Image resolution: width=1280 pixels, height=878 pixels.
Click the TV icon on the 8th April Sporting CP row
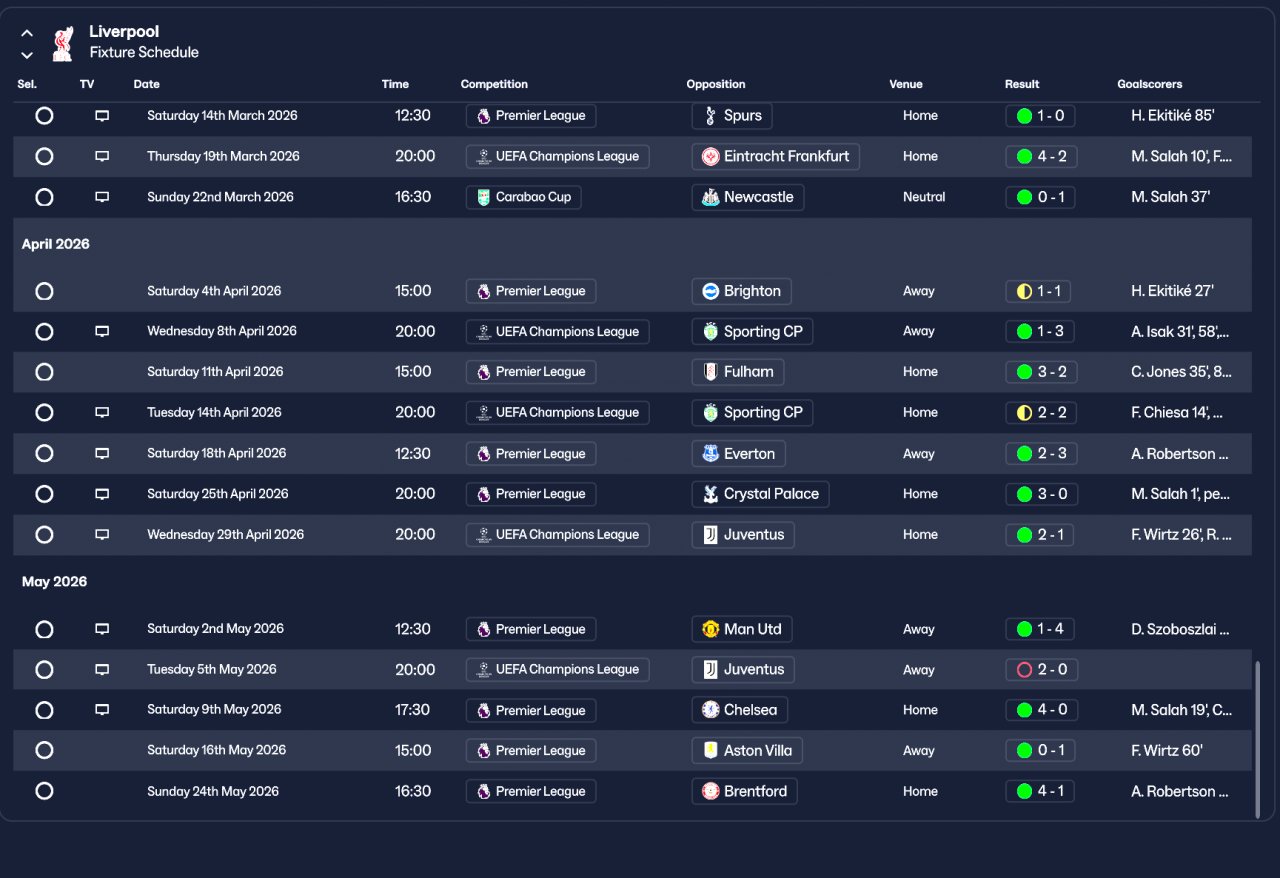pos(102,331)
